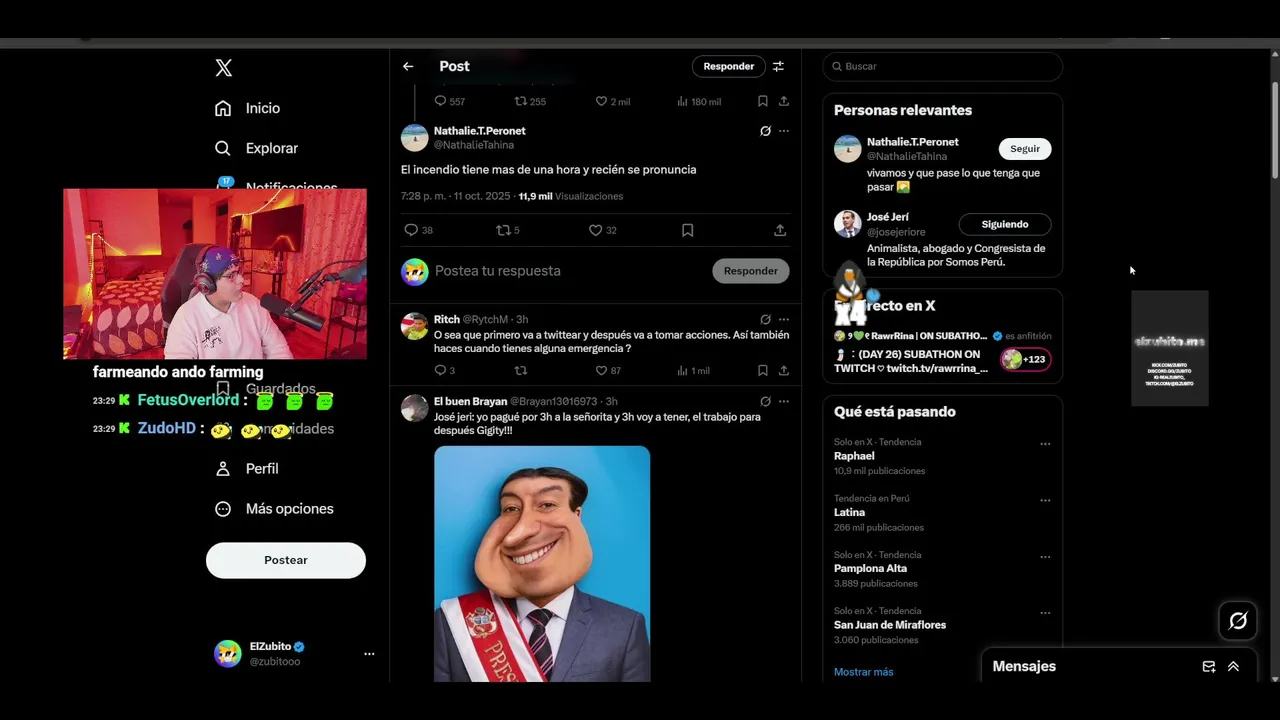Viewport: 1280px width, 720px height.
Task: View Ritch reply 1 mil views
Action: click(x=693, y=371)
